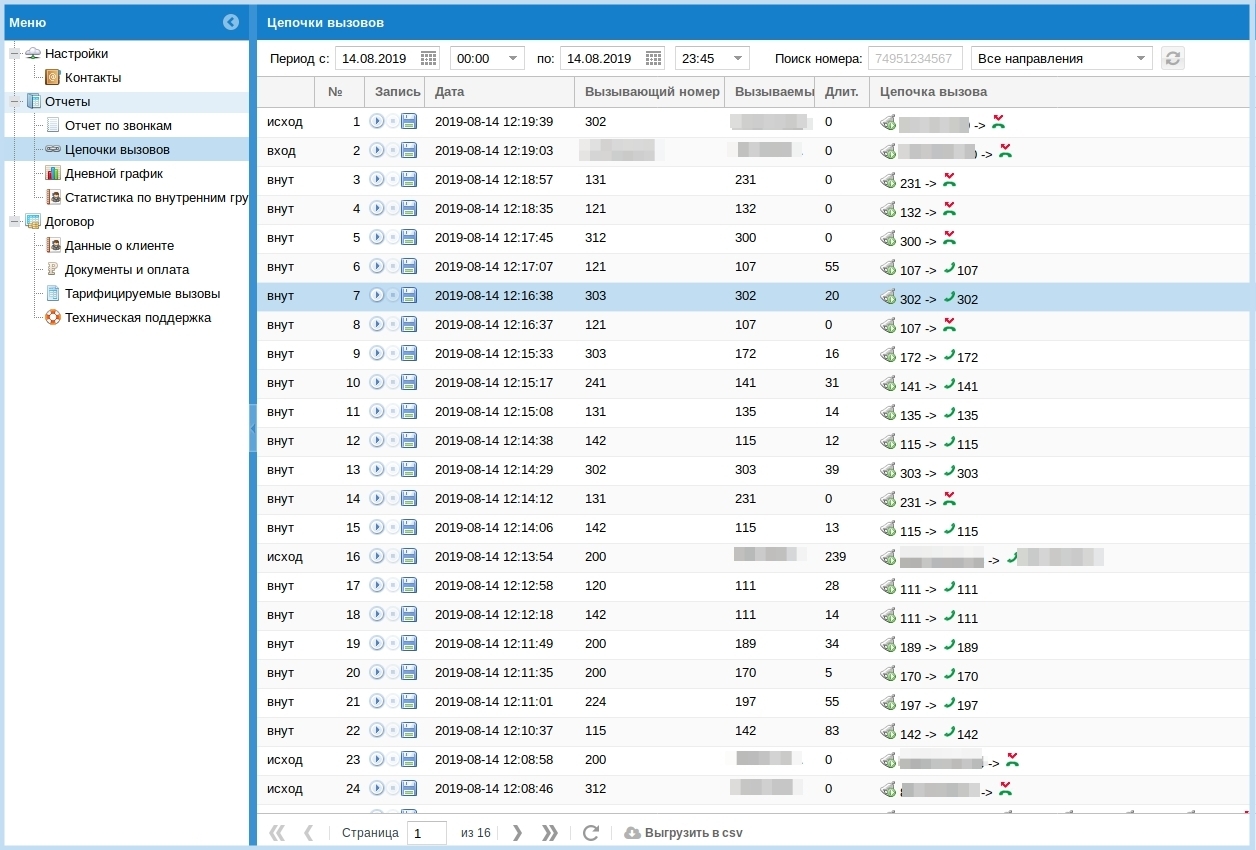Image resolution: width=1256 pixels, height=850 pixels.
Task: Save the recording of call number 4
Action: pos(409,208)
